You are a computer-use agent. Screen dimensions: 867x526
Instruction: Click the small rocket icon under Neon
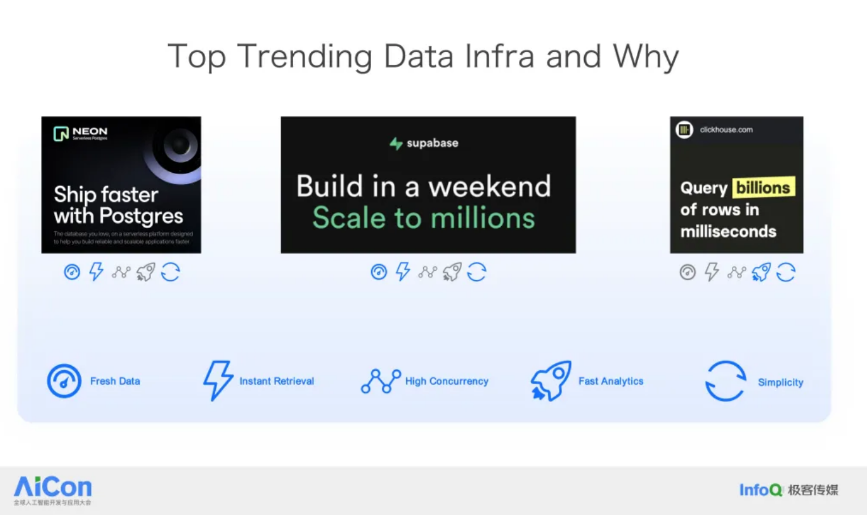[x=146, y=272]
